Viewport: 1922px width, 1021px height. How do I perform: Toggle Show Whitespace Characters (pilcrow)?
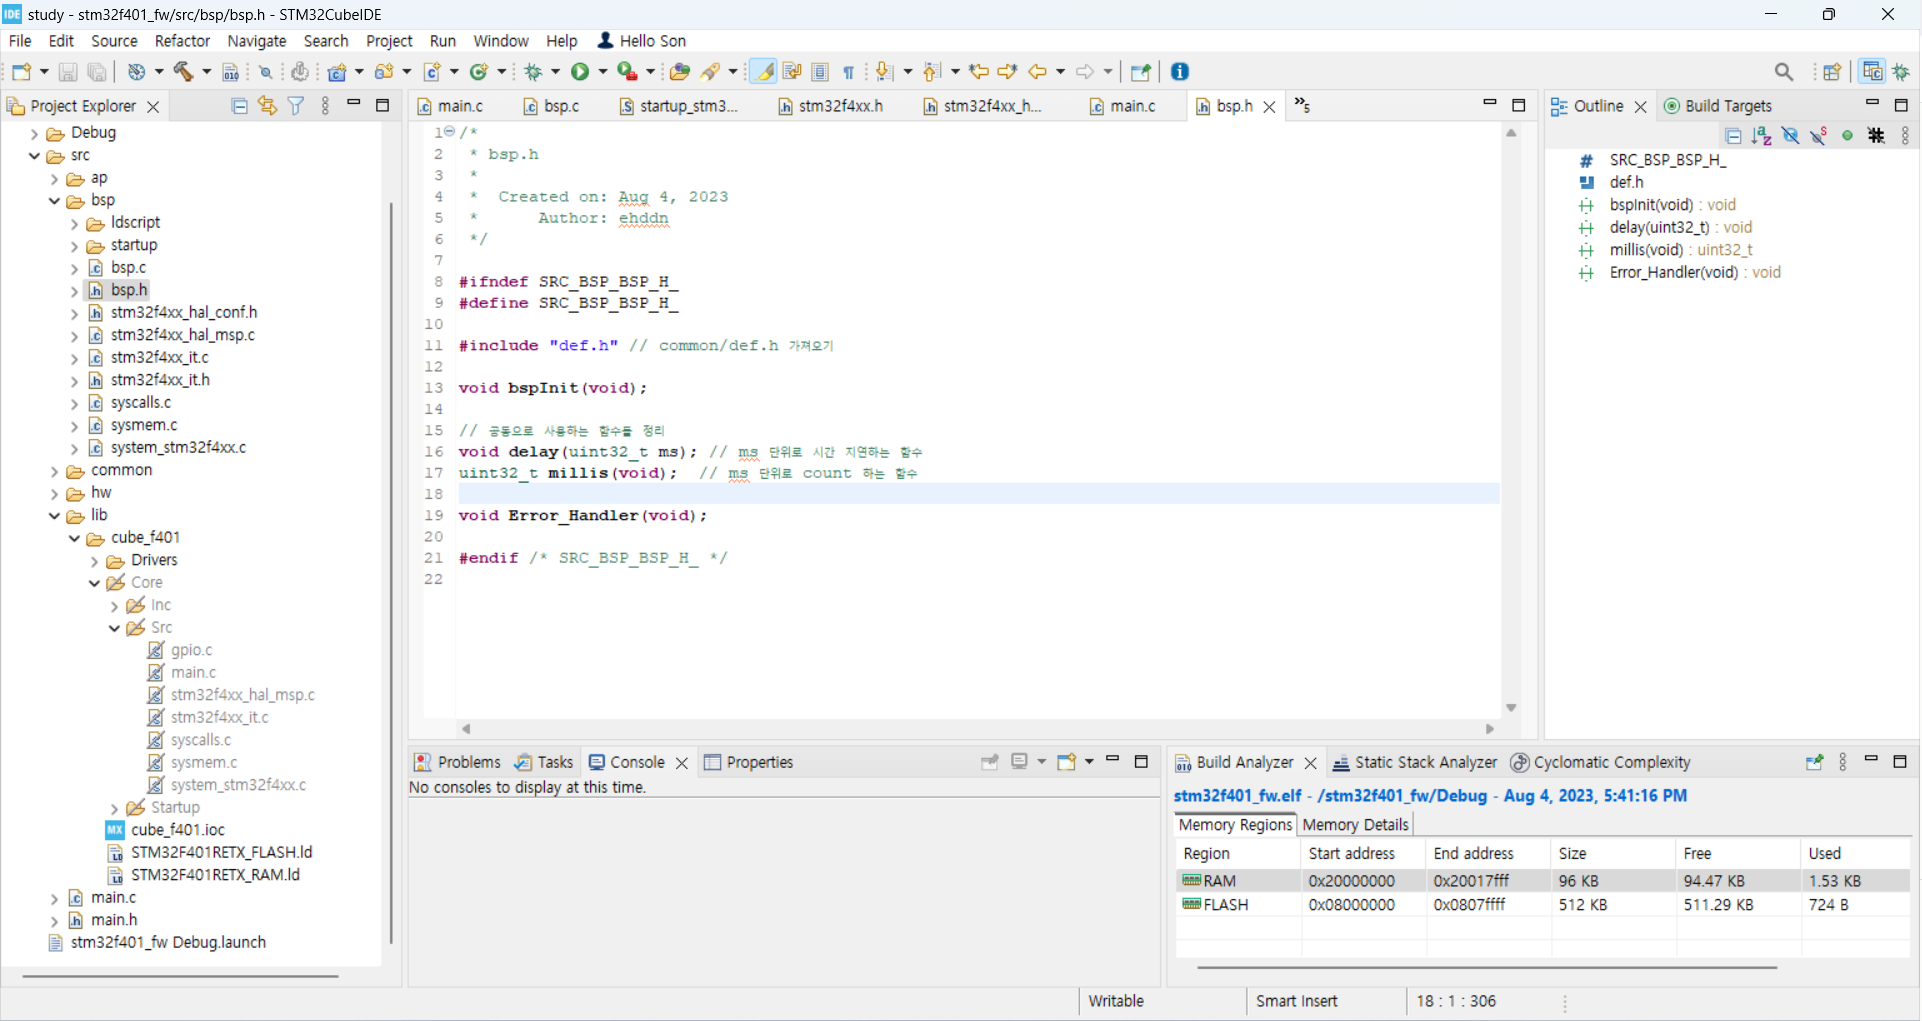tap(848, 71)
